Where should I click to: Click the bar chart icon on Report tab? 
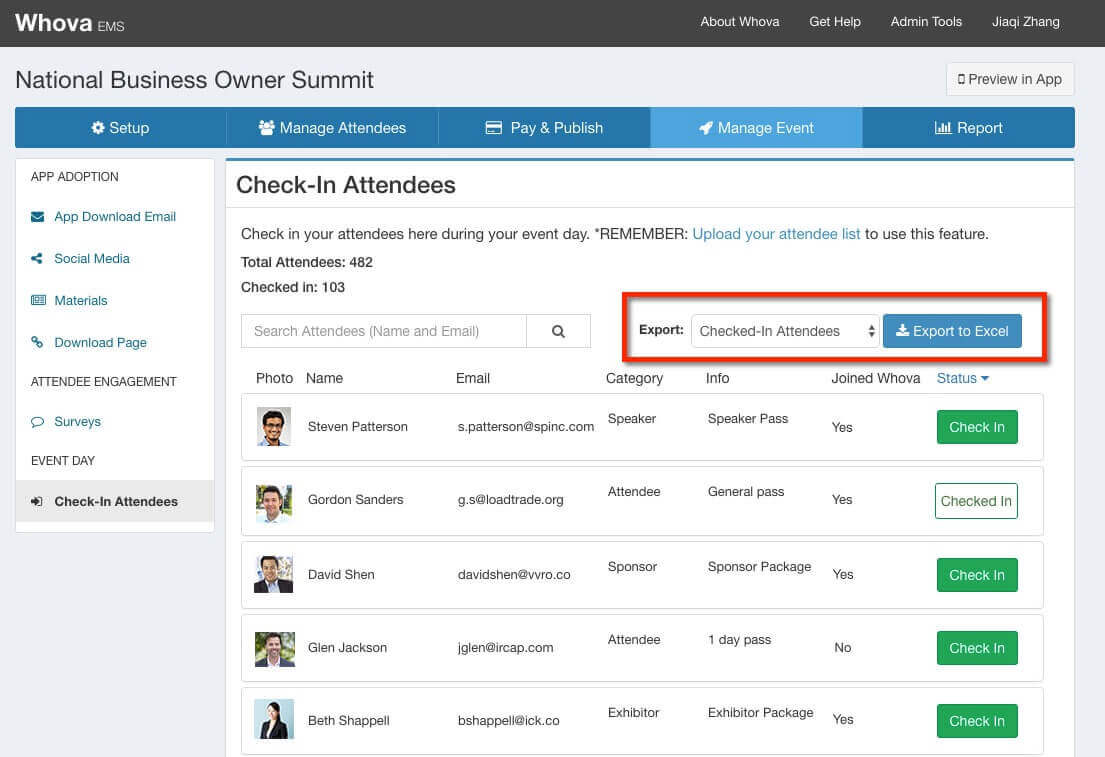(x=942, y=128)
